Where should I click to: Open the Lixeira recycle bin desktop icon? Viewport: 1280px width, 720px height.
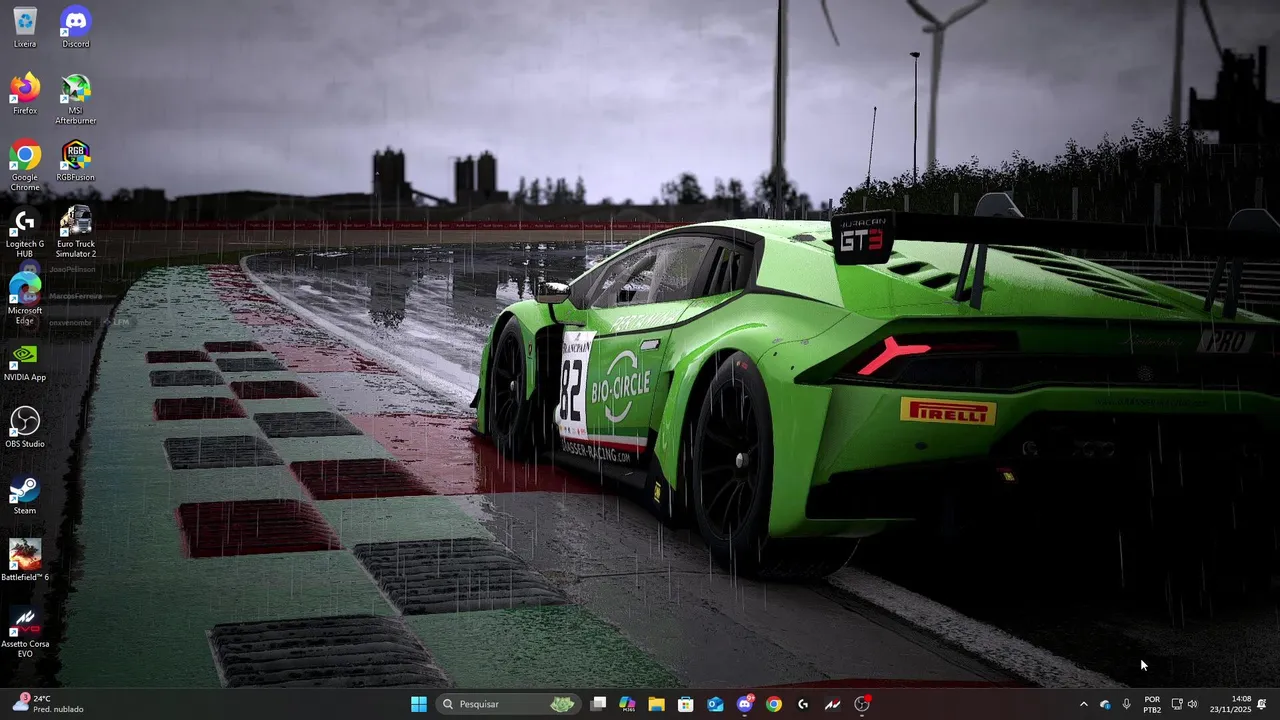[x=25, y=27]
